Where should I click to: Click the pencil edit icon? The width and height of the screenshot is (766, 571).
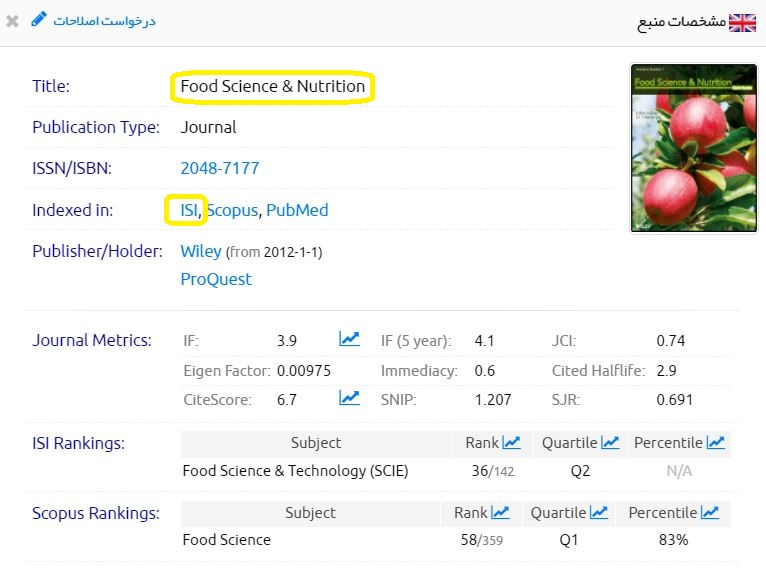(x=39, y=19)
